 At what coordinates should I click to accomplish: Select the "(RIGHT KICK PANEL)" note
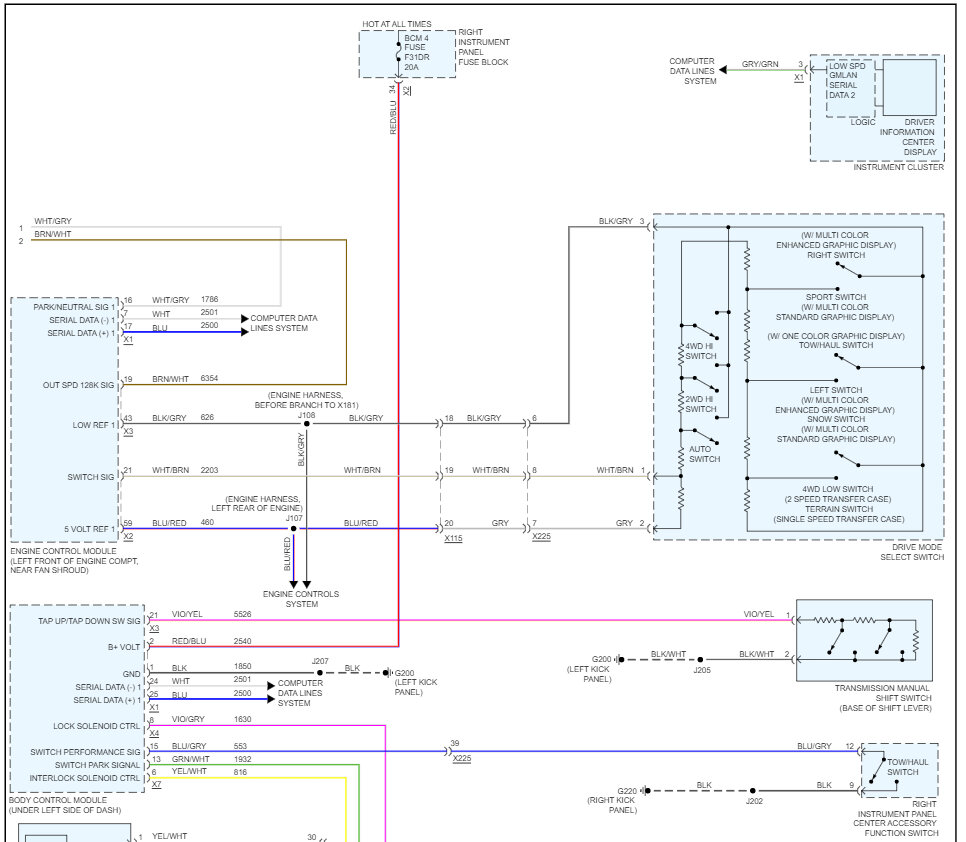coord(611,805)
